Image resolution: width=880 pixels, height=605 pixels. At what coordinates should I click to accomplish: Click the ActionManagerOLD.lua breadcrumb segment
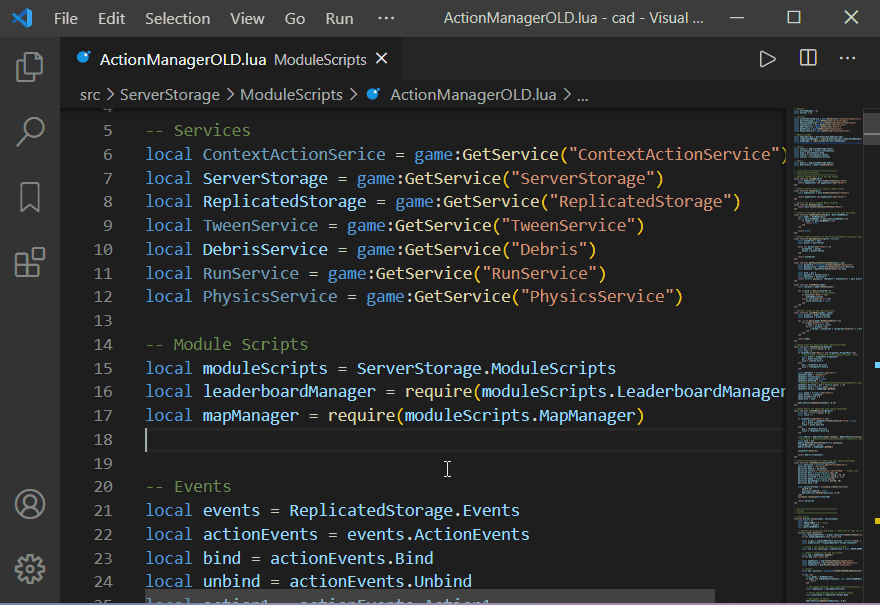pos(473,95)
